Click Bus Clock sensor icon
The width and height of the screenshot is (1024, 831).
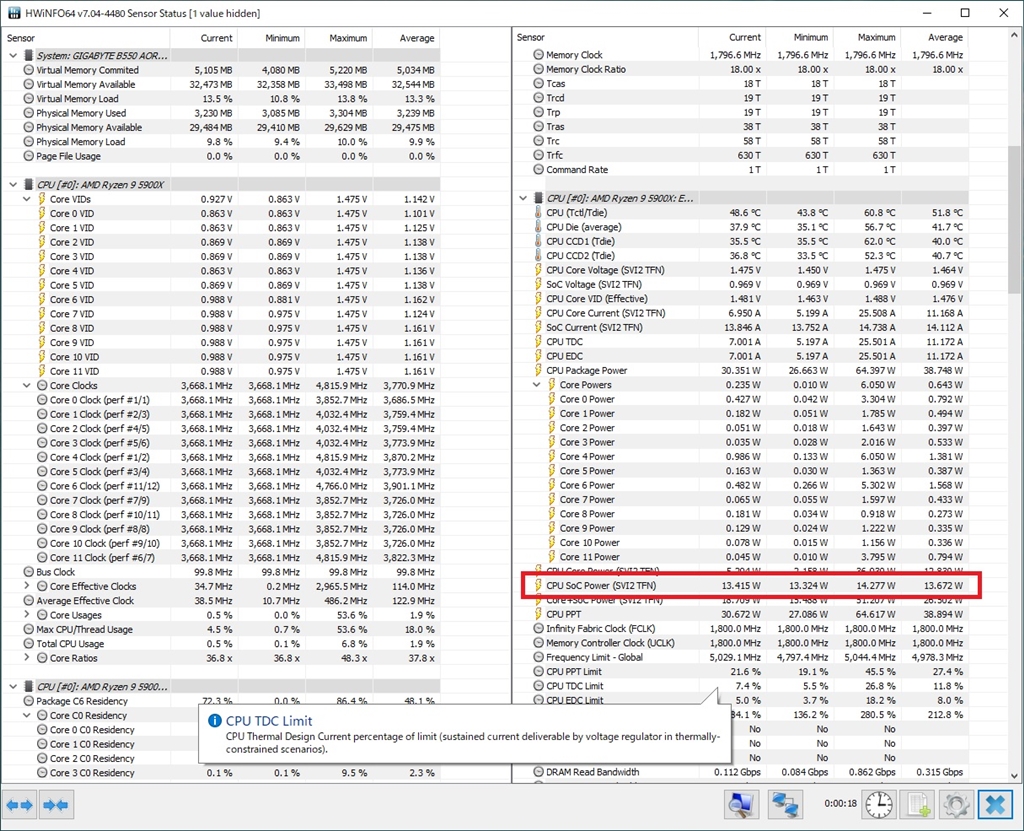pyautogui.click(x=29, y=572)
